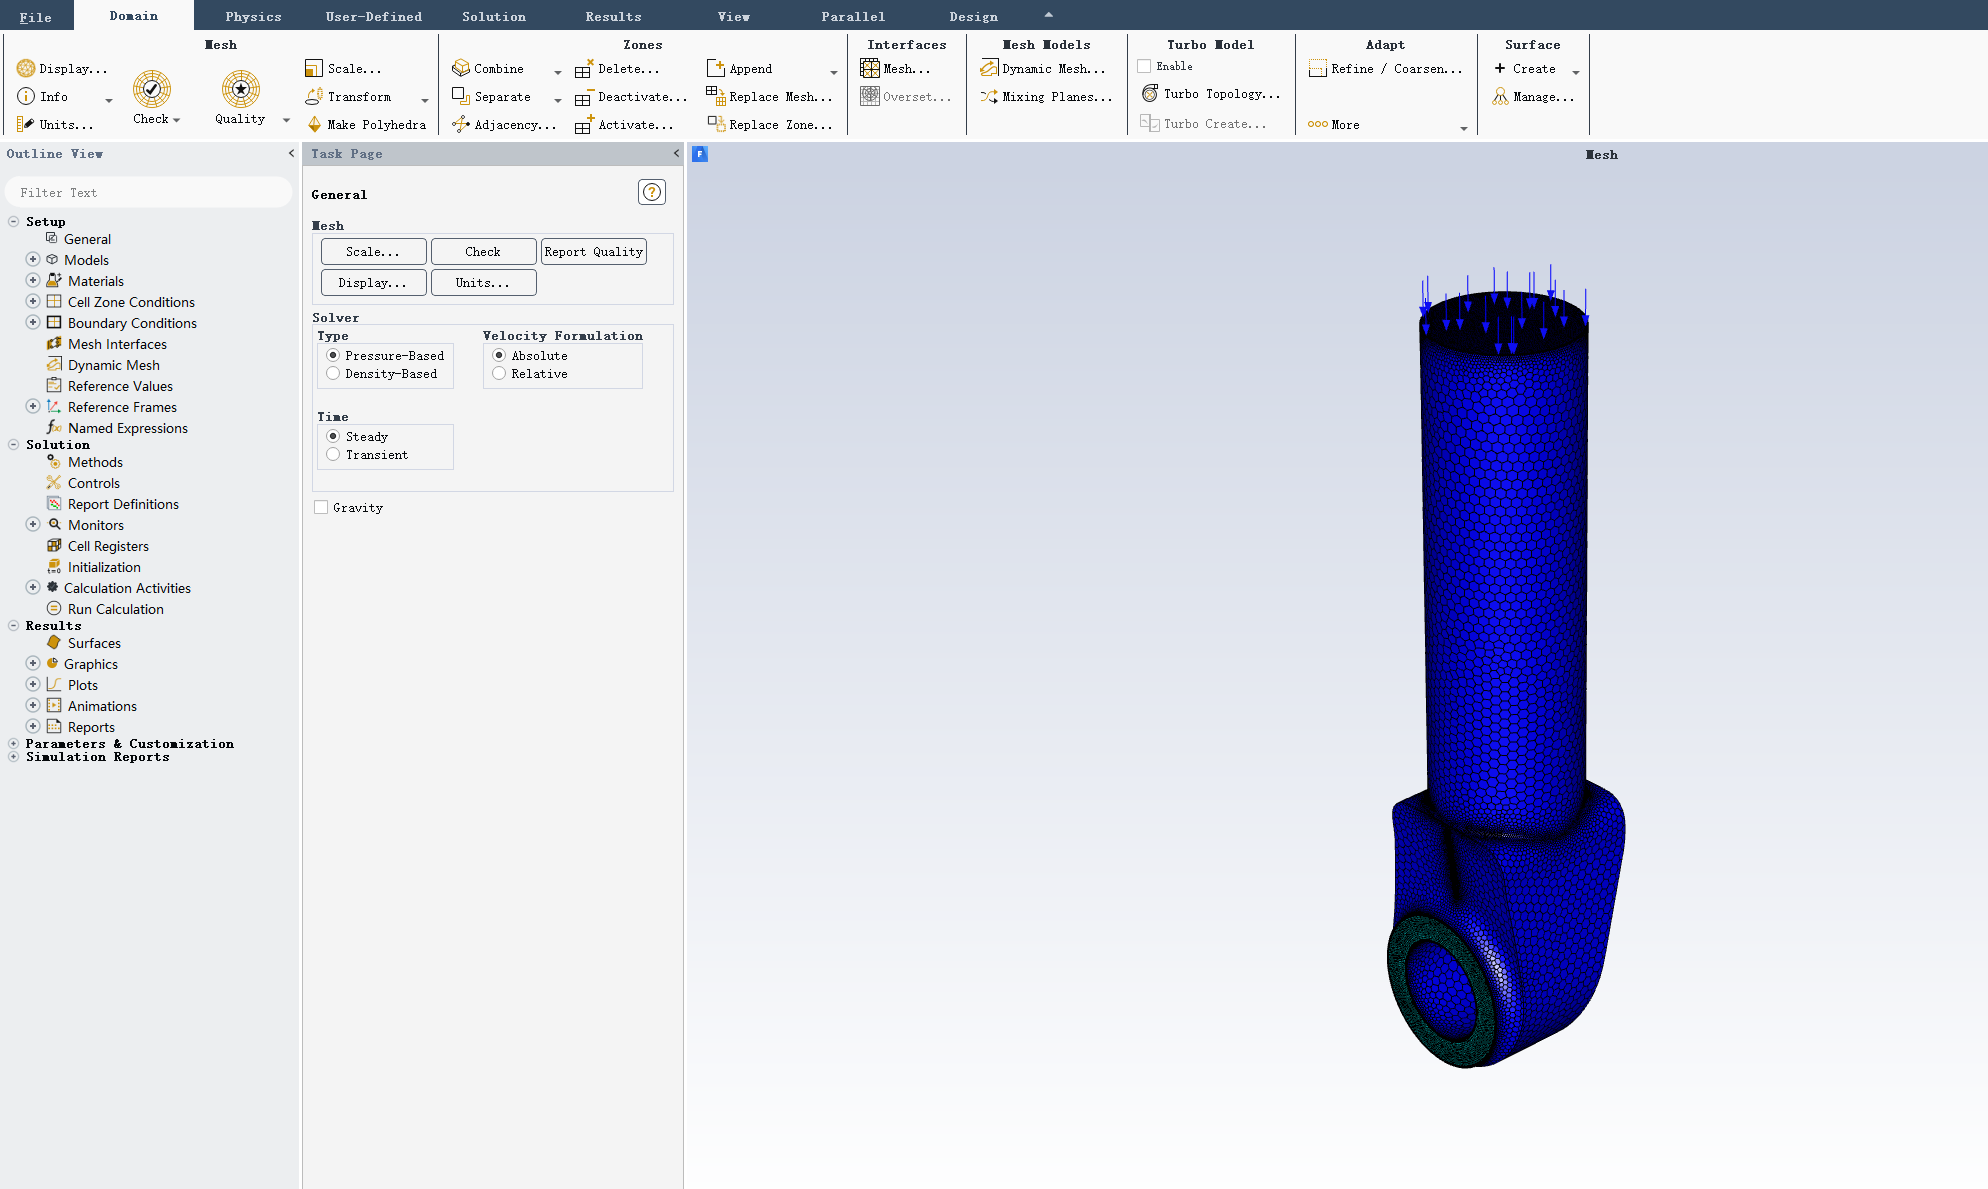Click the Scale... button in Task Page
This screenshot has width=1988, height=1189.
pos(373,251)
